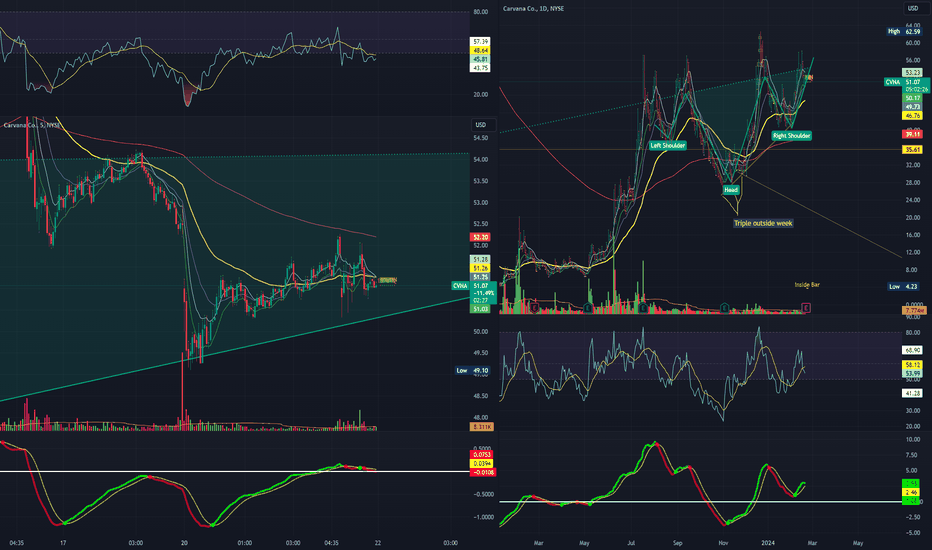This screenshot has height=550, width=932.
Task: Click the High 62.59 price label
Action: (x=904, y=31)
